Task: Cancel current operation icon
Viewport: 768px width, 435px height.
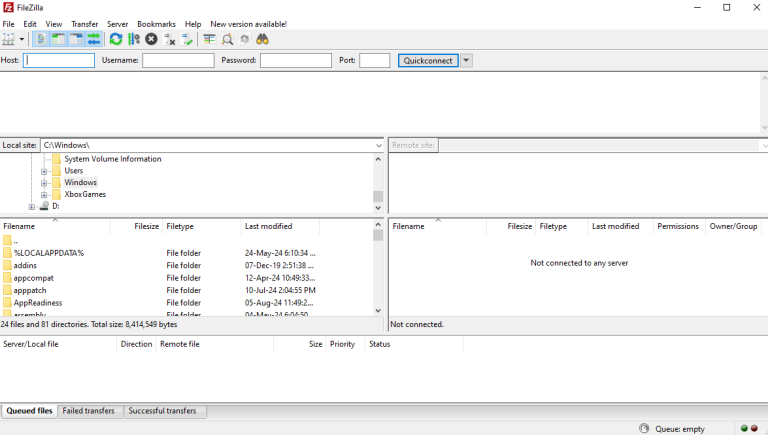Action: tap(151, 39)
